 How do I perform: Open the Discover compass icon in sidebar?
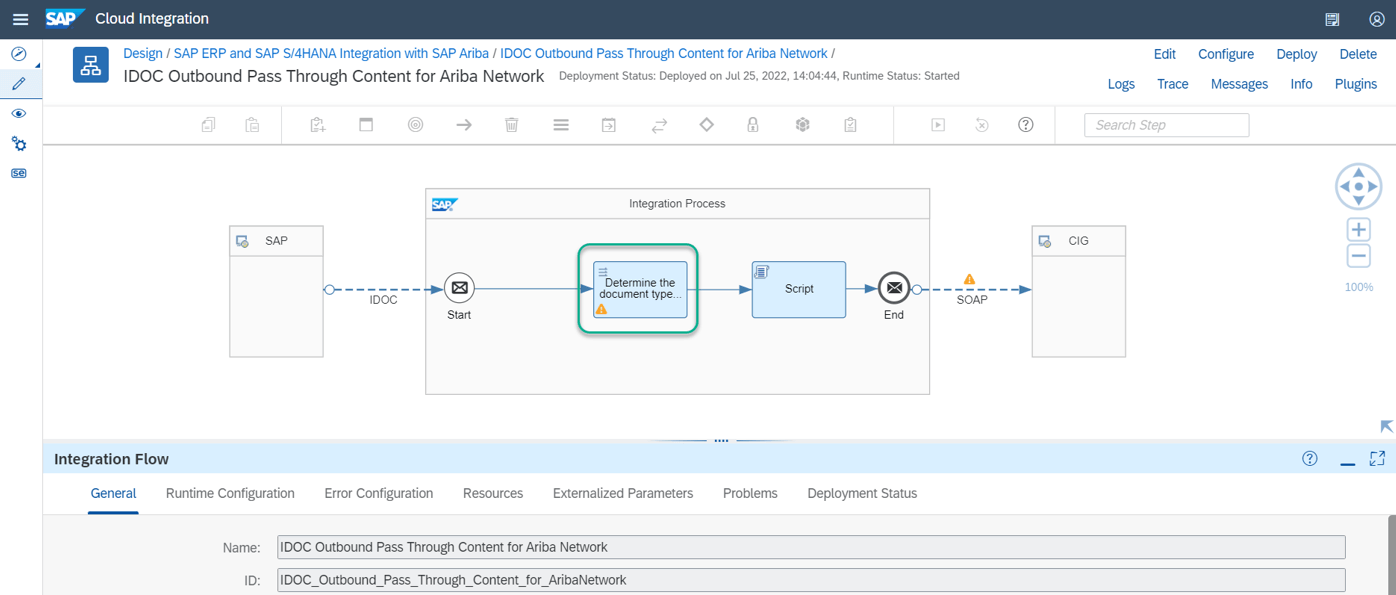[x=18, y=54]
